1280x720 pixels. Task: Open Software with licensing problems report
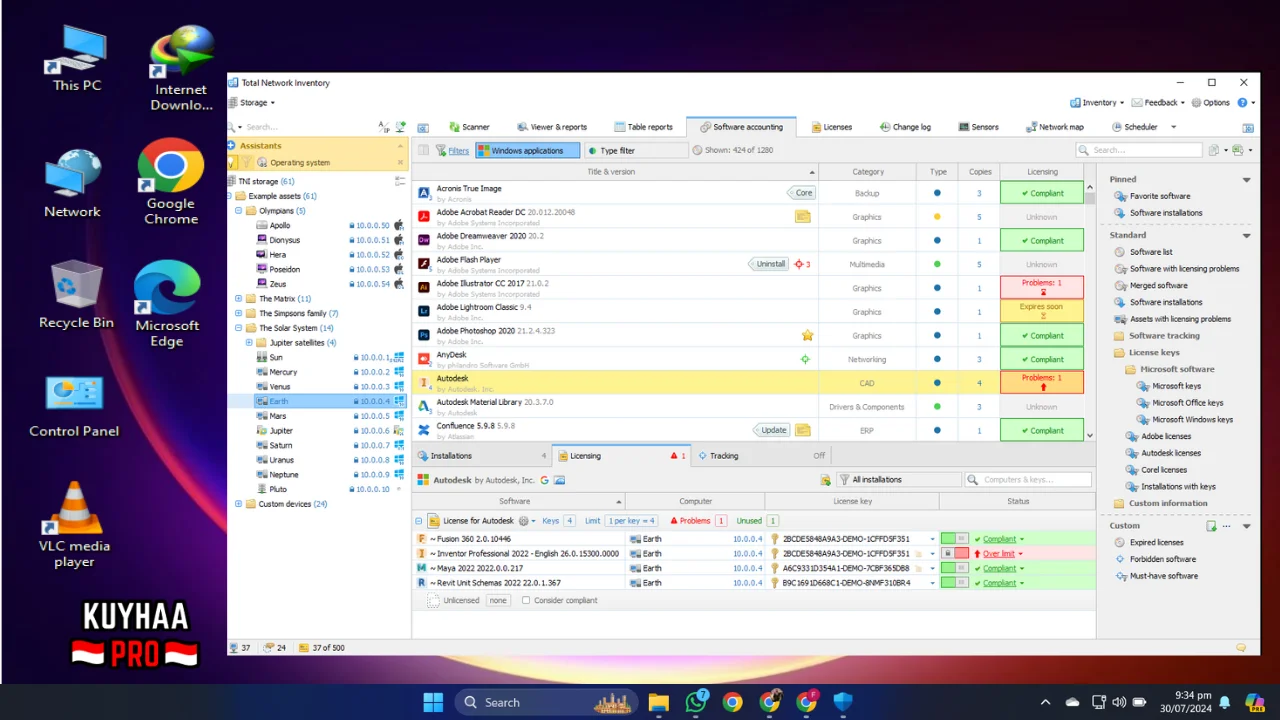click(x=1184, y=269)
